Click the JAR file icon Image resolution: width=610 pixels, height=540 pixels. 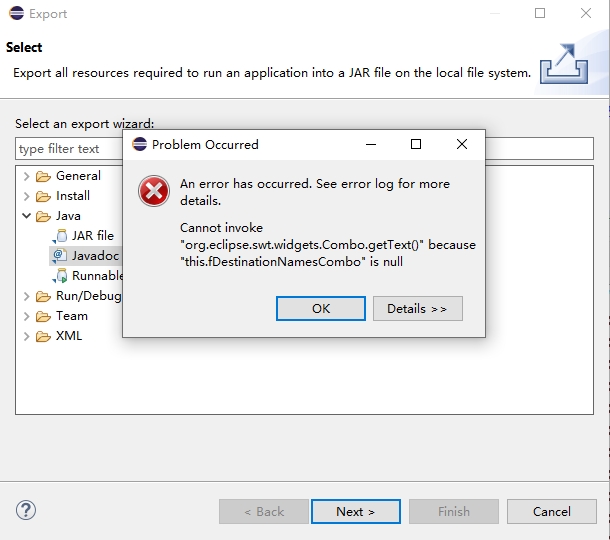(x=60, y=236)
